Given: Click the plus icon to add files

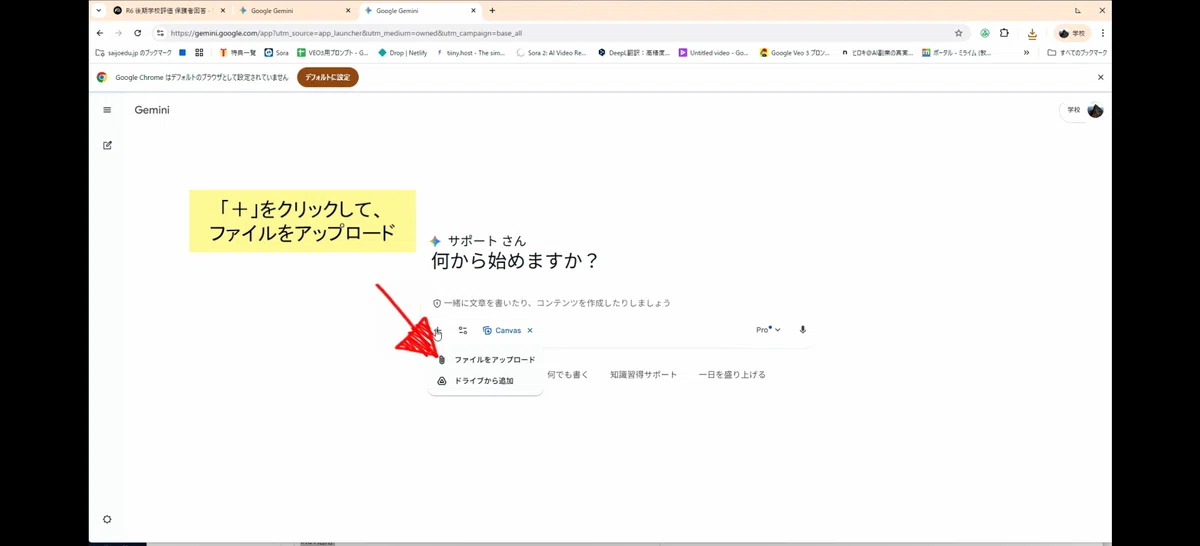Looking at the screenshot, I should 437,330.
